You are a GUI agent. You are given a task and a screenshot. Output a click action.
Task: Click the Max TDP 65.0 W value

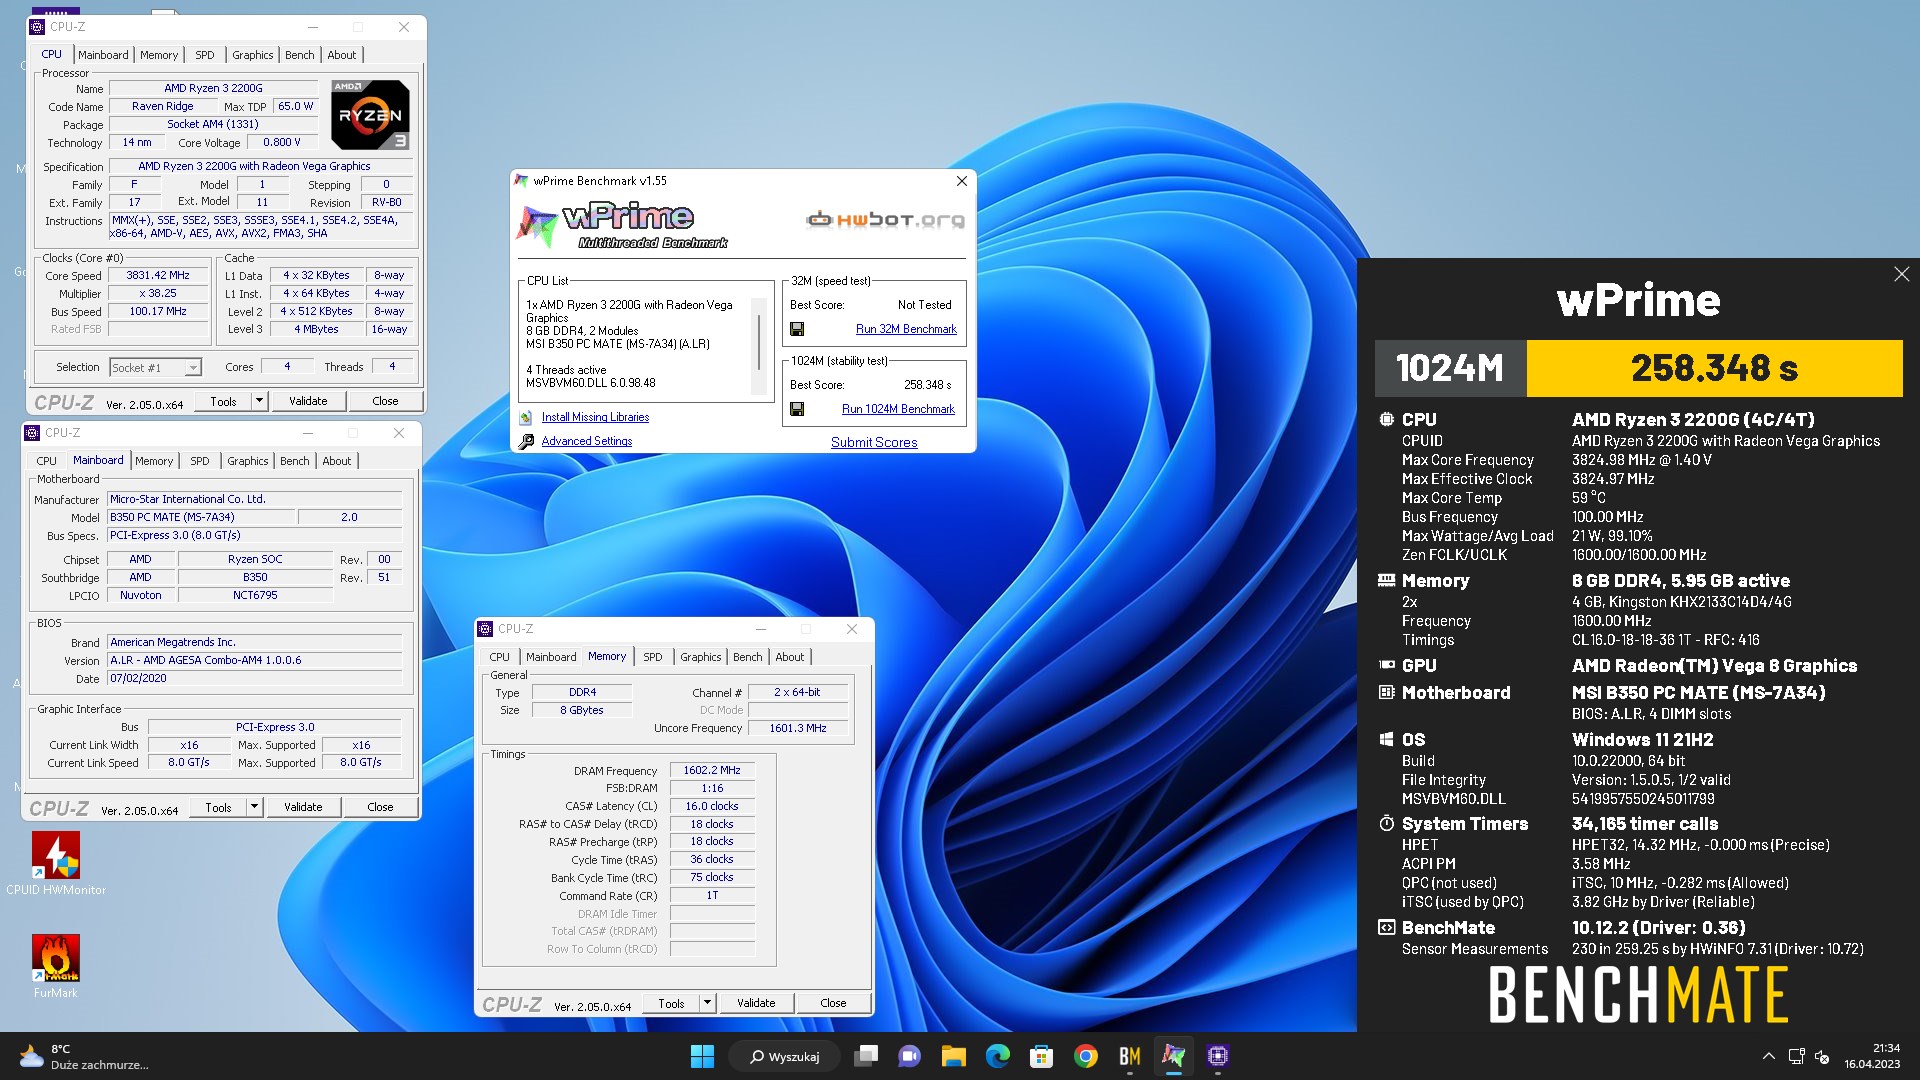tap(296, 106)
